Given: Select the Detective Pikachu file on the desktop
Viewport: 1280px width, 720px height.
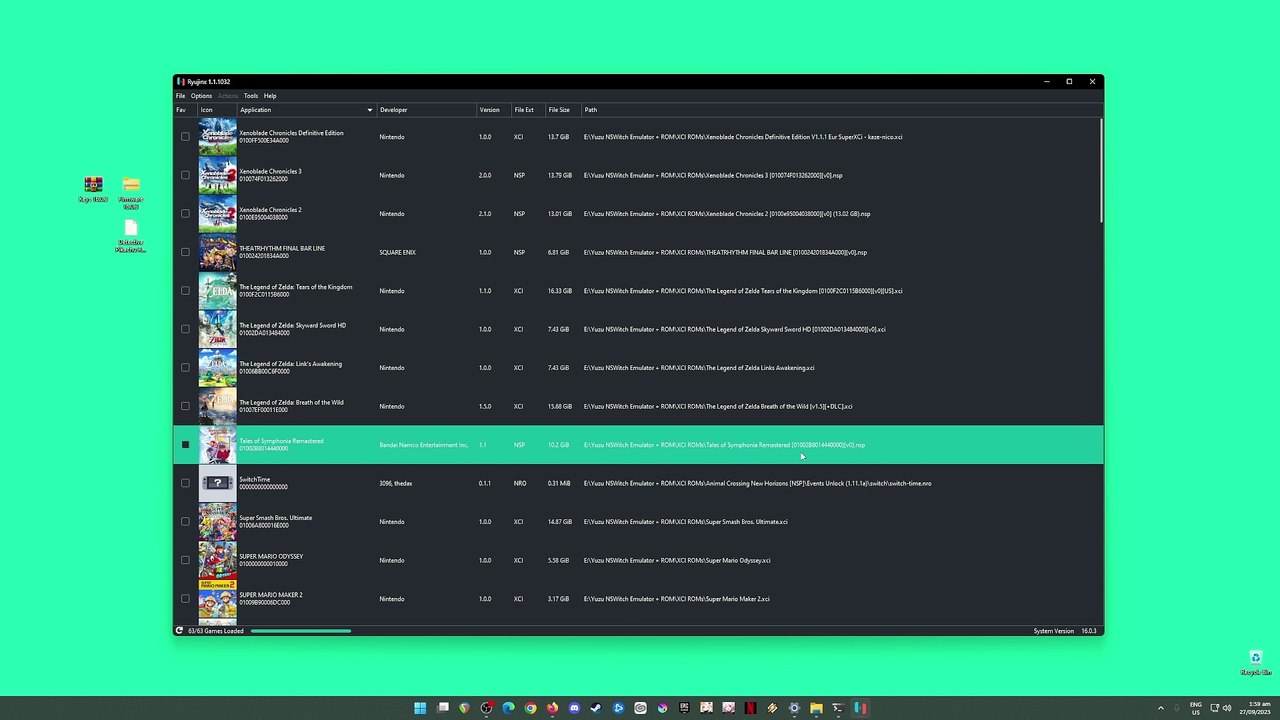Looking at the screenshot, I should (x=131, y=237).
